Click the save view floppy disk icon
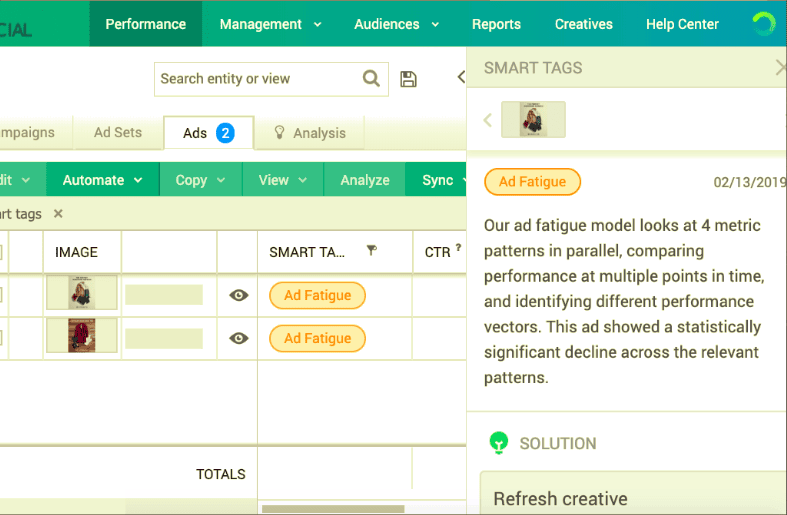Viewport: 787px width, 515px height. [x=408, y=79]
